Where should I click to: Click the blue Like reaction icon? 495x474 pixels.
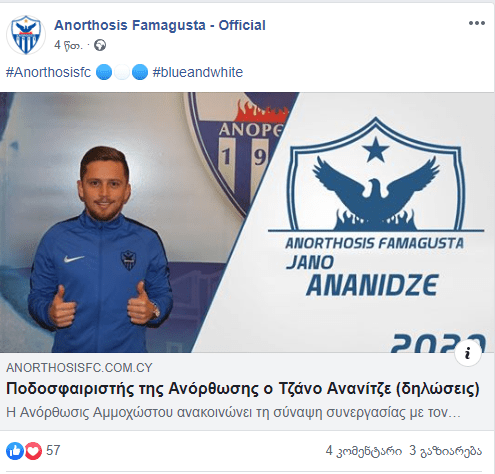coord(15,451)
